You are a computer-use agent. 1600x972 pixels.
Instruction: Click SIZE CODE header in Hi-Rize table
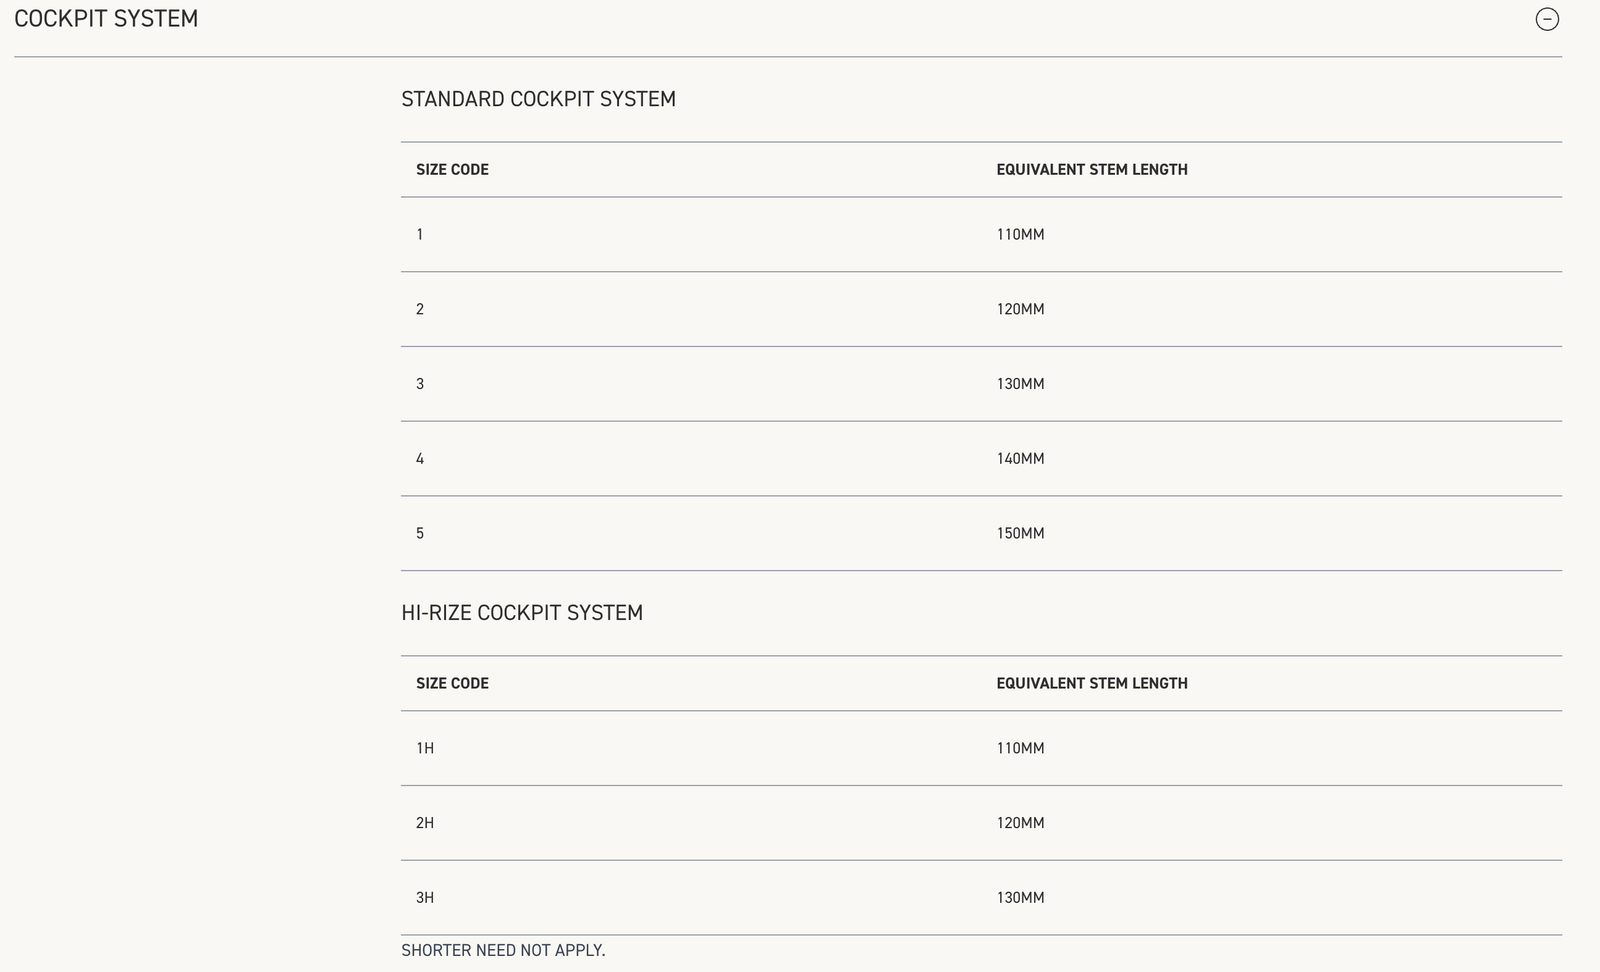pos(452,684)
